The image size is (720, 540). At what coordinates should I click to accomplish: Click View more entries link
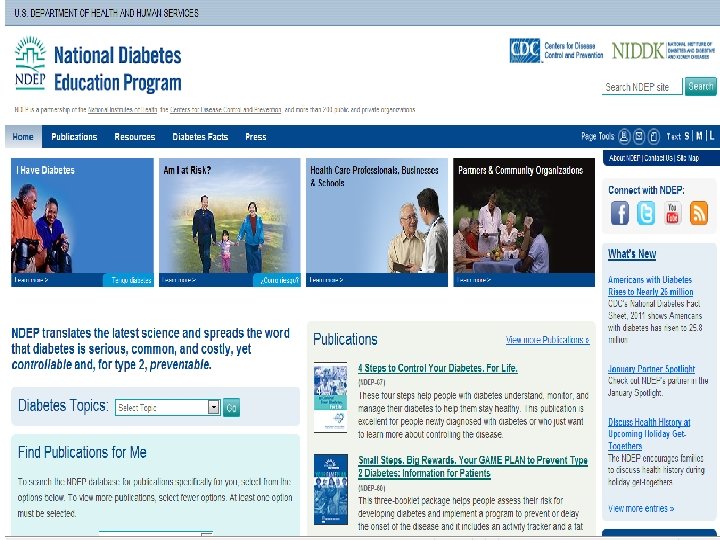pyautogui.click(x=641, y=508)
